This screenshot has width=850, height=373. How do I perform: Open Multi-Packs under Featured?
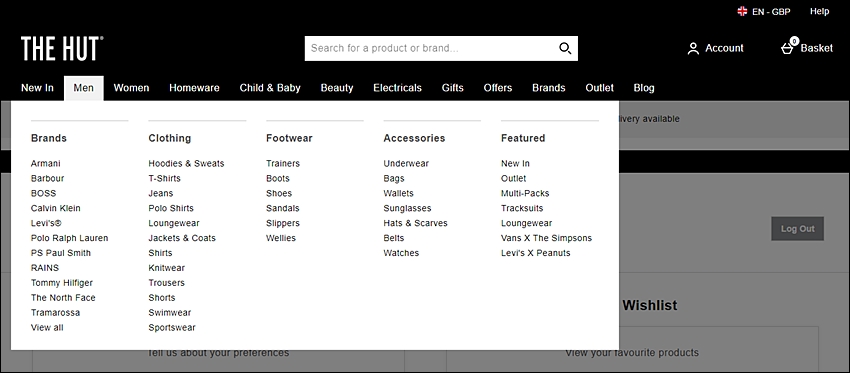click(x=525, y=194)
